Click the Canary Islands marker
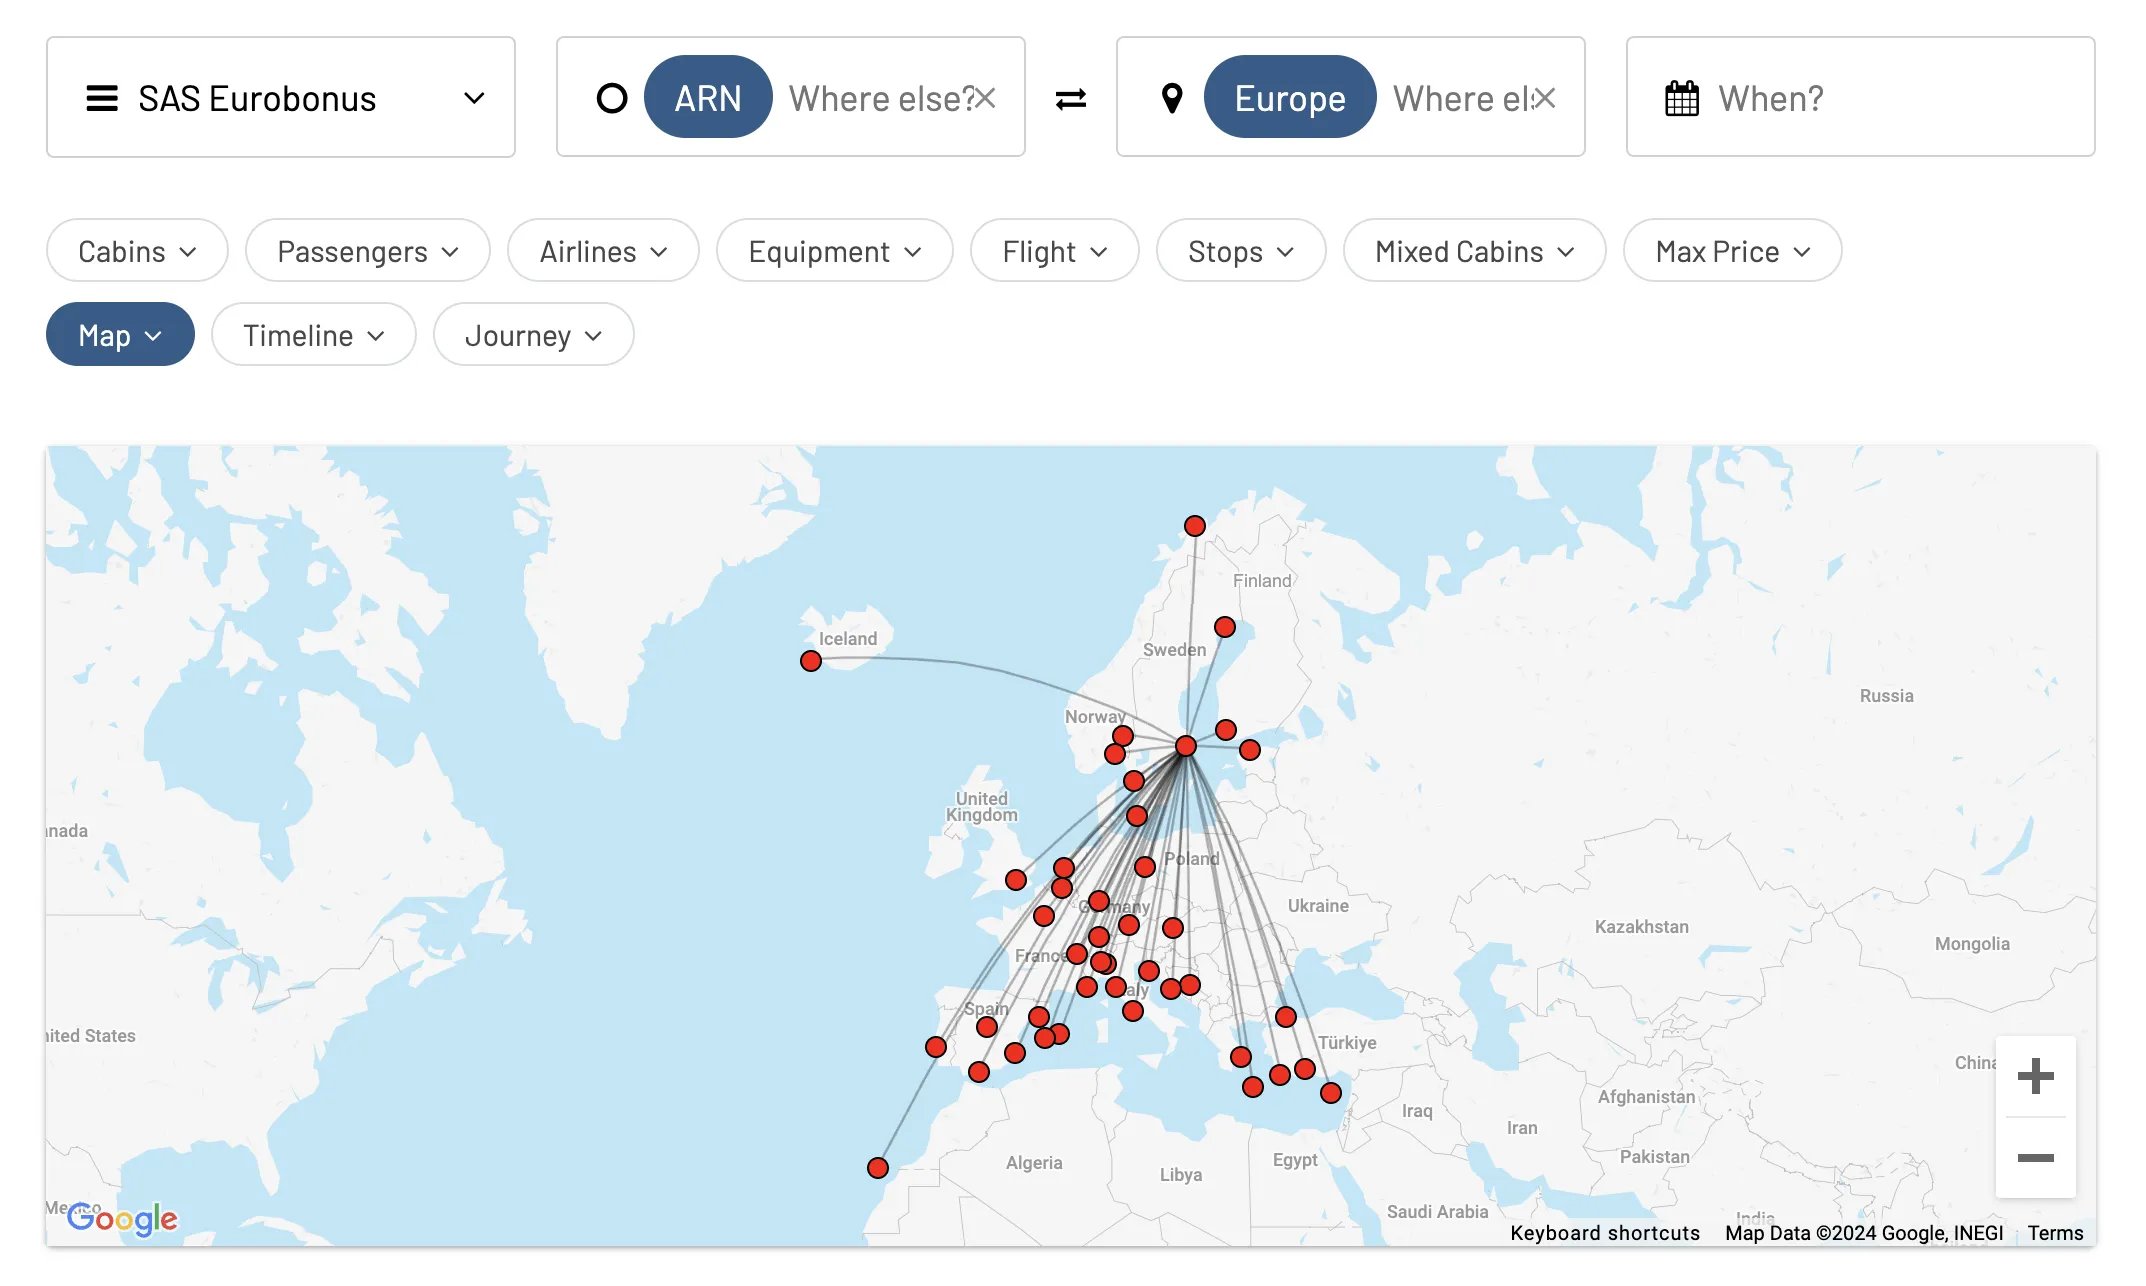The image size is (2146, 1286). pyautogui.click(x=878, y=1168)
